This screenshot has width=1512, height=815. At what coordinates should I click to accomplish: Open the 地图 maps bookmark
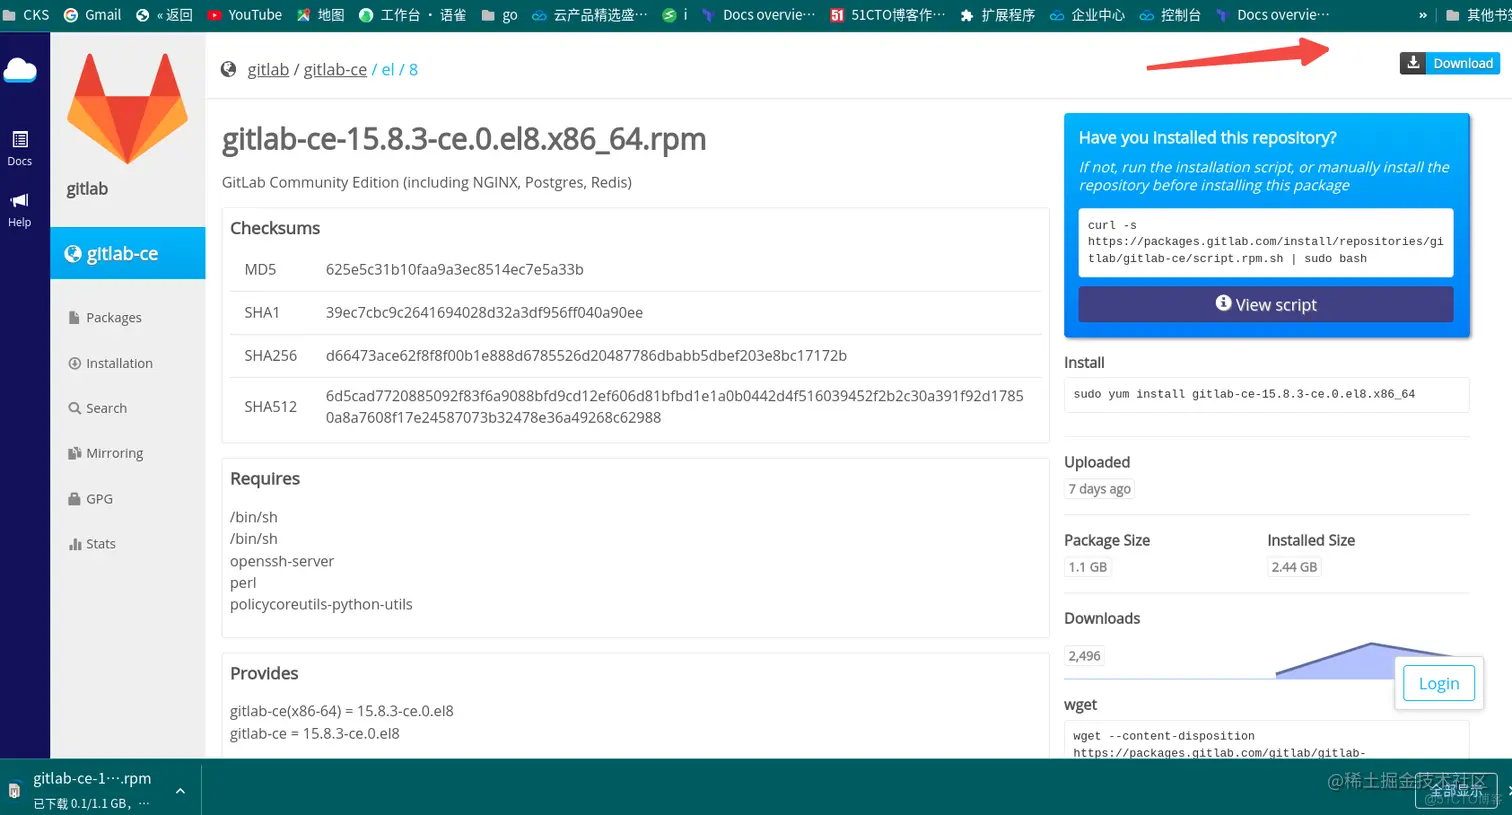tap(320, 15)
